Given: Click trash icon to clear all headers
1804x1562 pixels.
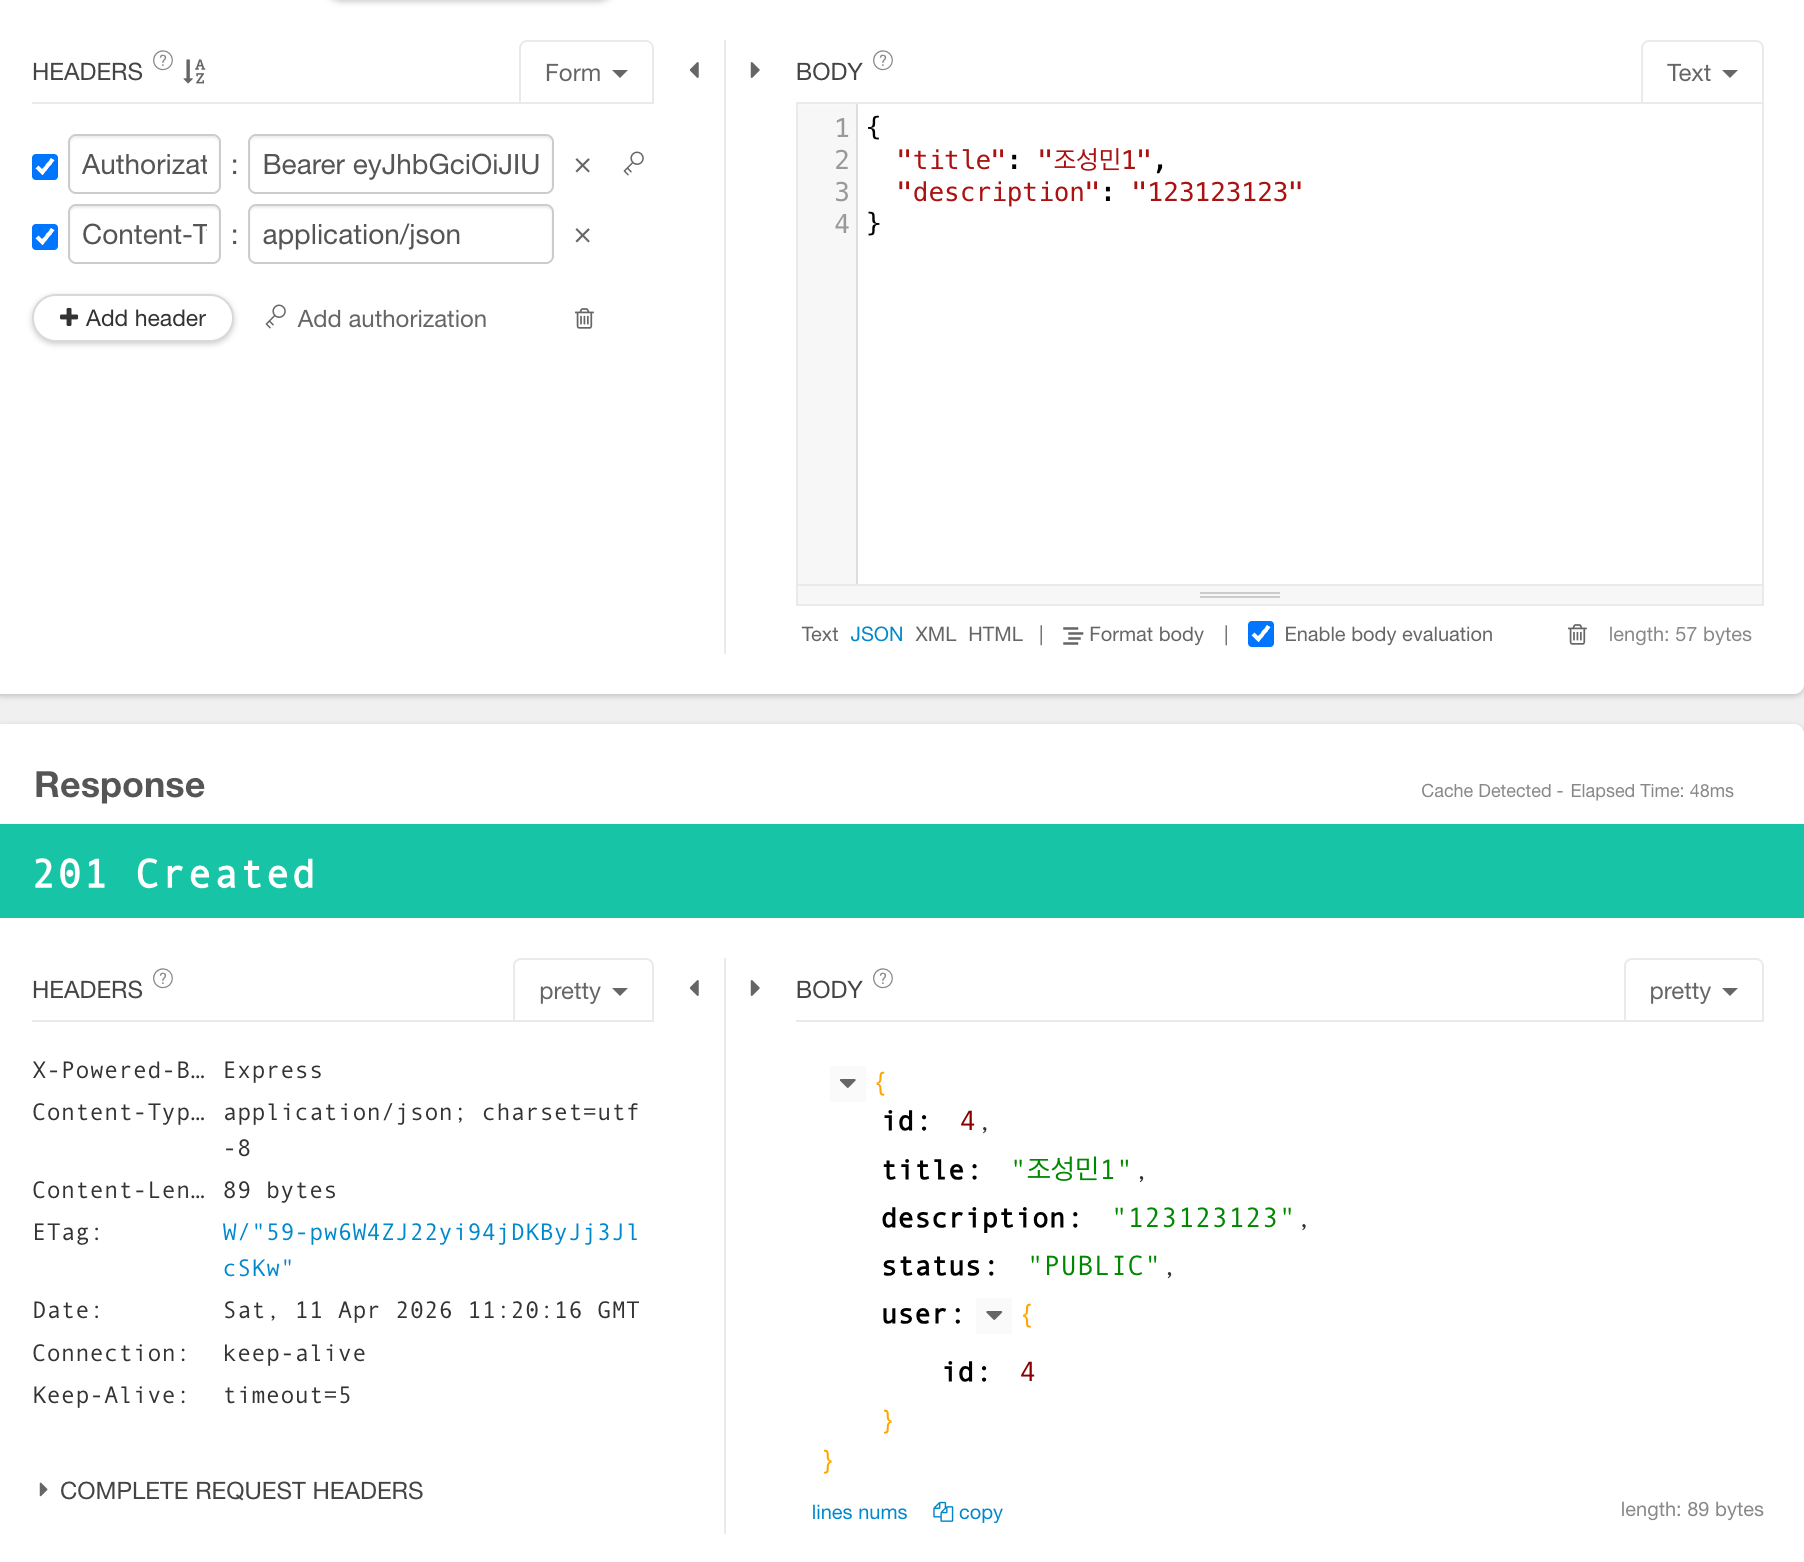Looking at the screenshot, I should 584,318.
